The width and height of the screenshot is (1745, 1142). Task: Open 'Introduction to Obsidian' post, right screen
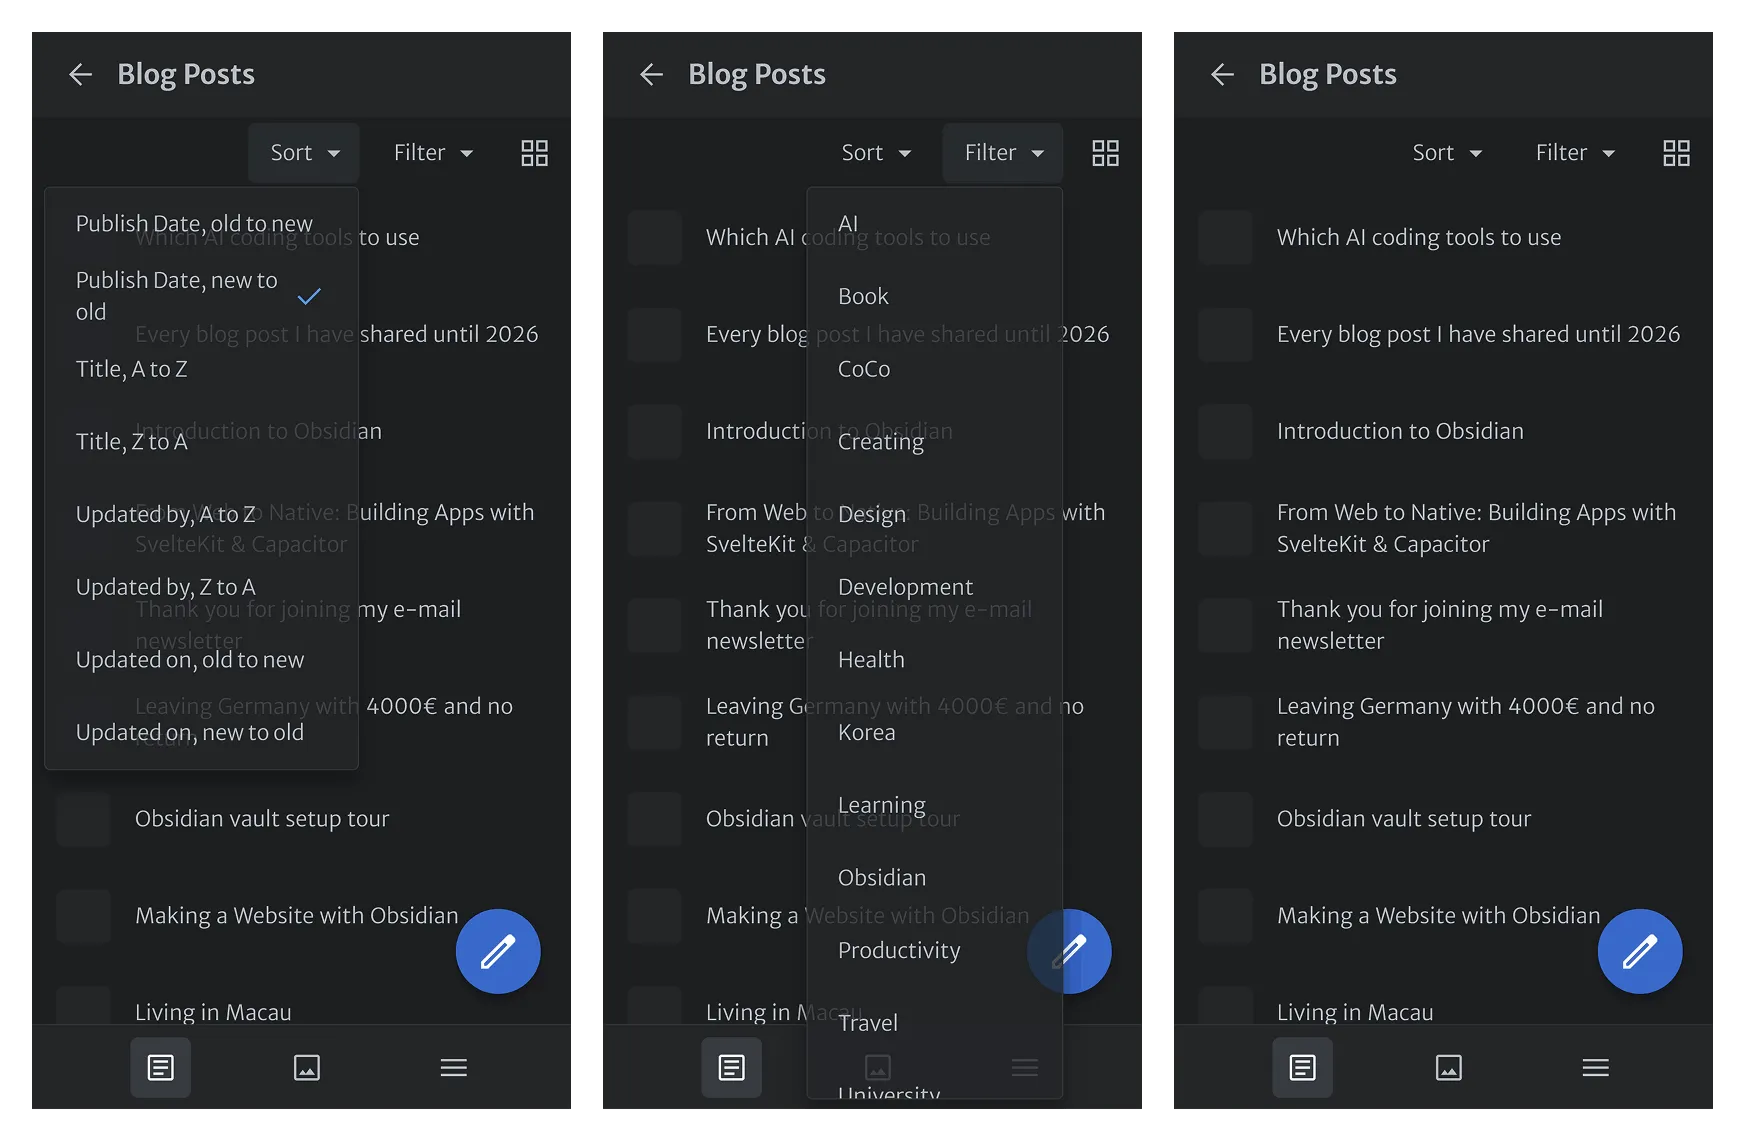pos(1400,431)
